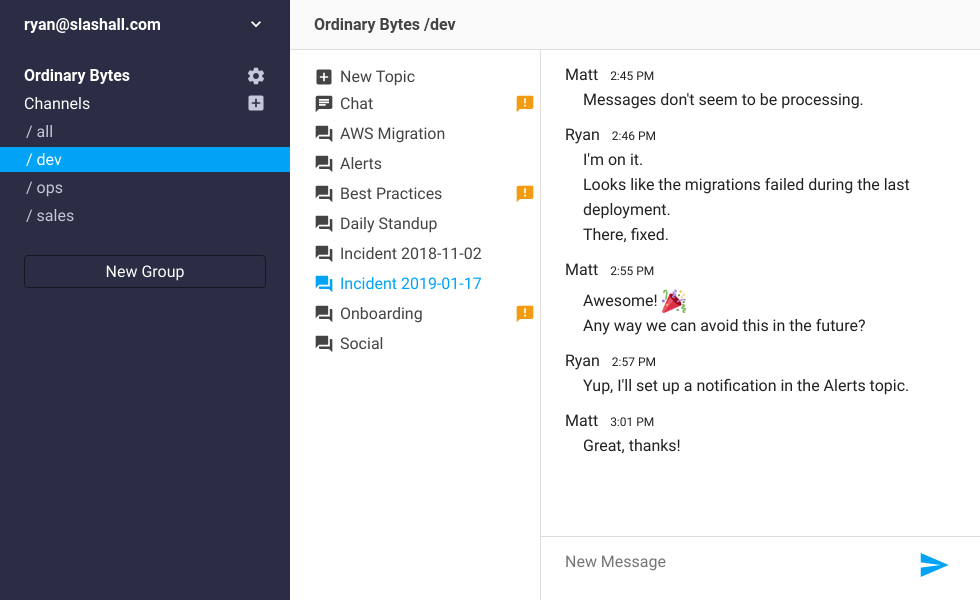Open the / sales channel
The height and width of the screenshot is (600, 980).
tap(145, 216)
